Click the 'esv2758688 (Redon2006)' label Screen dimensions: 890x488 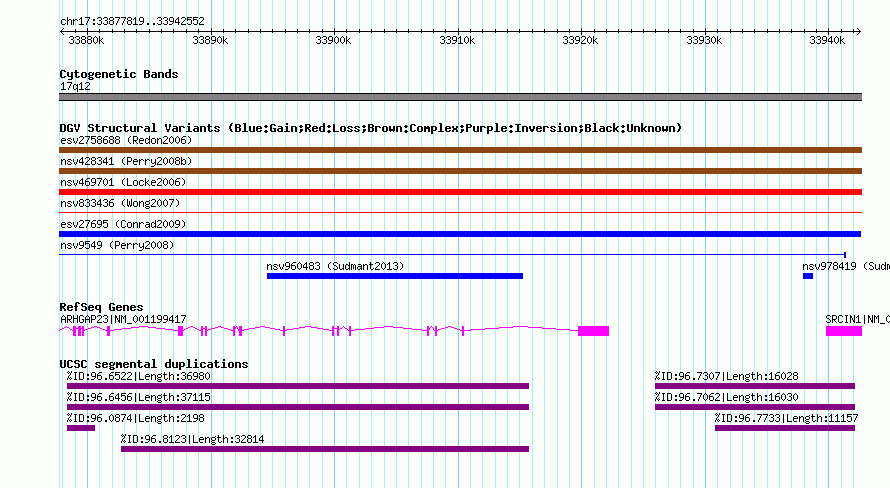pyautogui.click(x=126, y=140)
